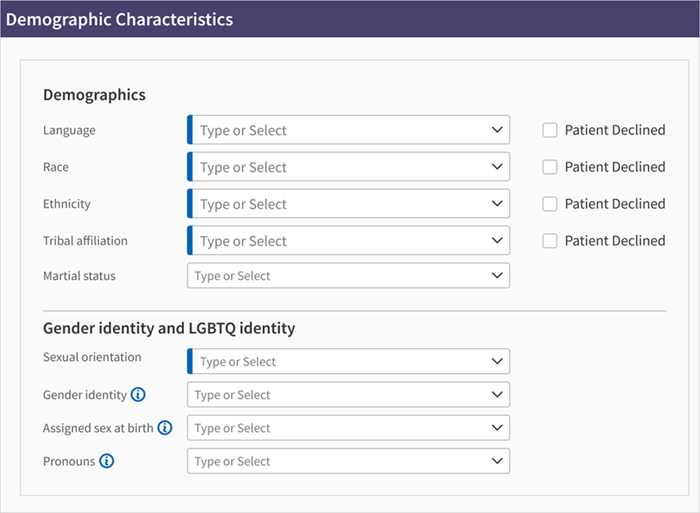Viewport: 700px width, 513px height.
Task: Click the Demographic Characteristics header bar
Action: 350,19
